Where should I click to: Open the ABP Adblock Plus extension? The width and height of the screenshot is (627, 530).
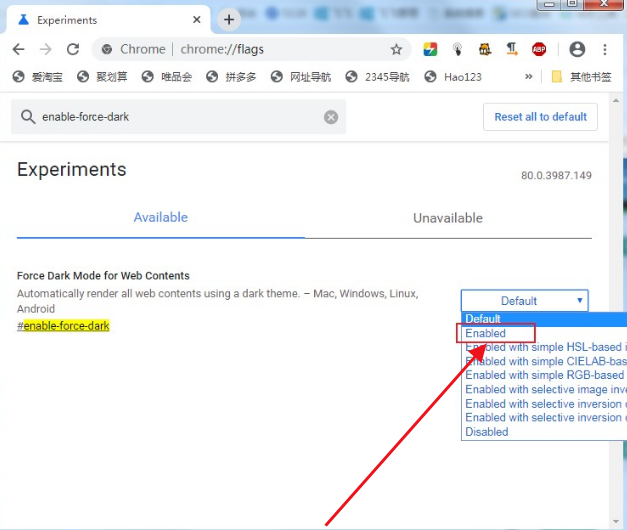[x=539, y=49]
